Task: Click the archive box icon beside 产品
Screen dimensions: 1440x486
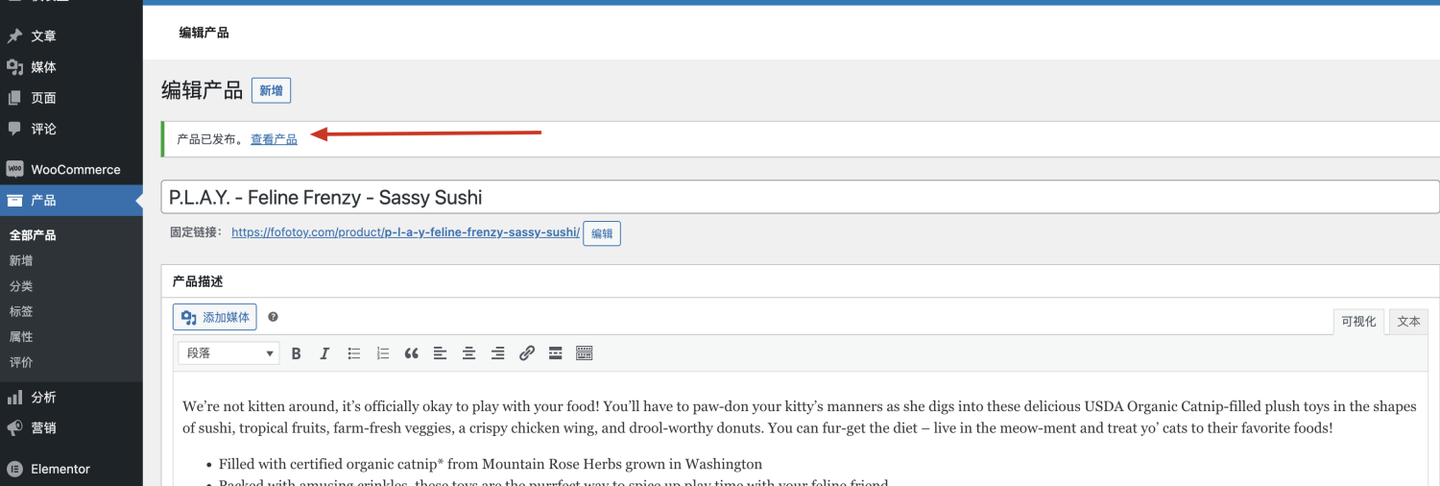Action: [x=15, y=200]
